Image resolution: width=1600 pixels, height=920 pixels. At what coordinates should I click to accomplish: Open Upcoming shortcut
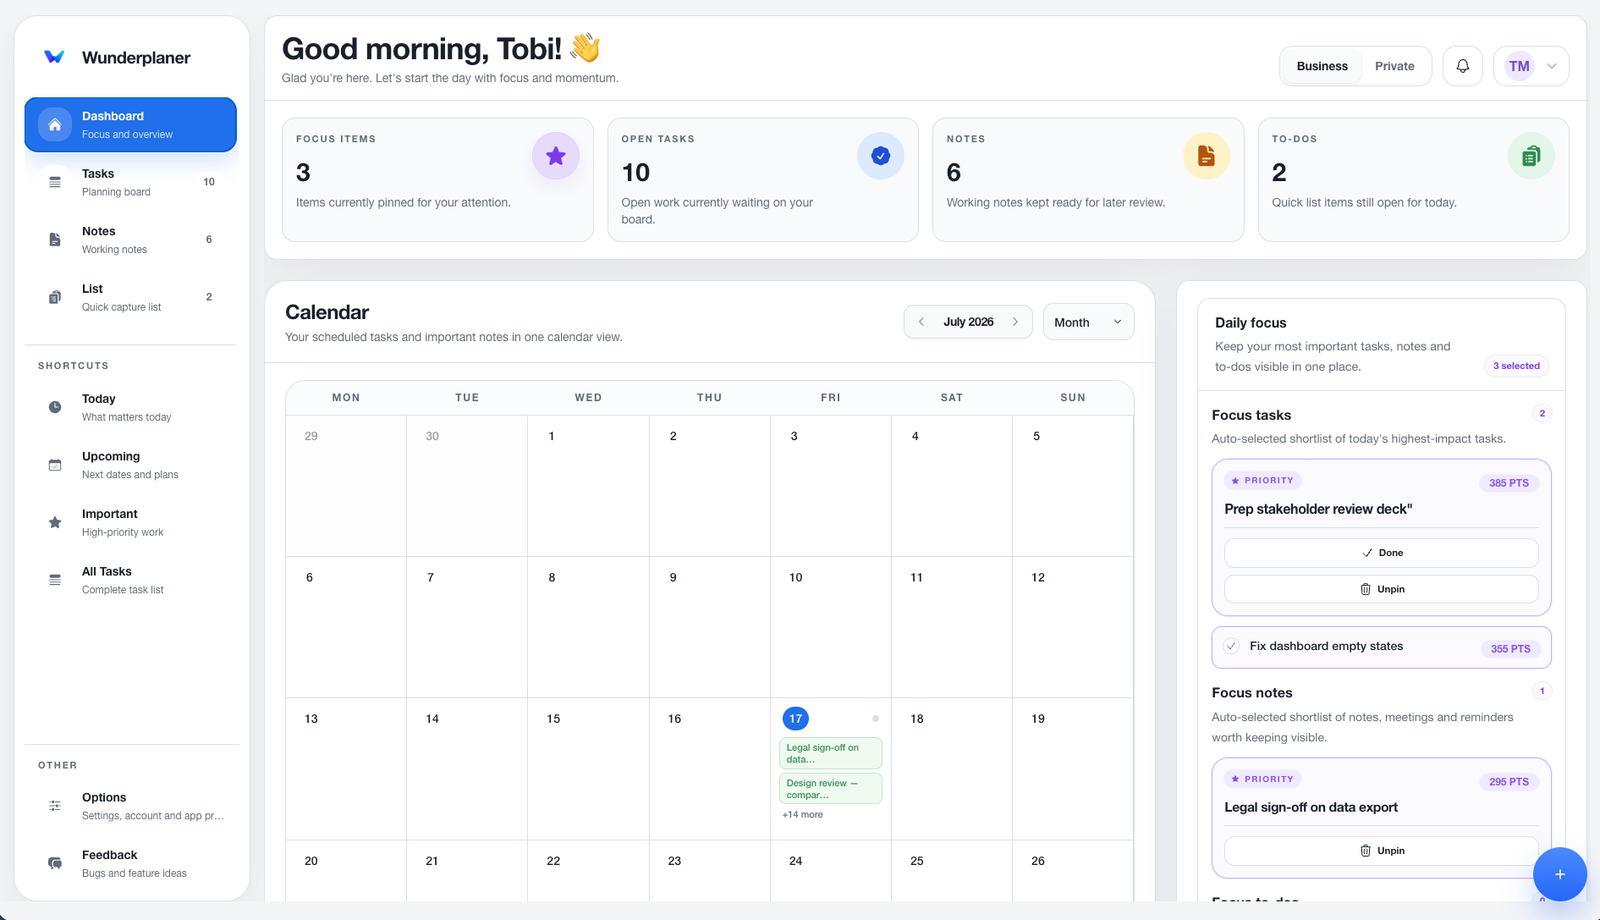click(x=131, y=465)
